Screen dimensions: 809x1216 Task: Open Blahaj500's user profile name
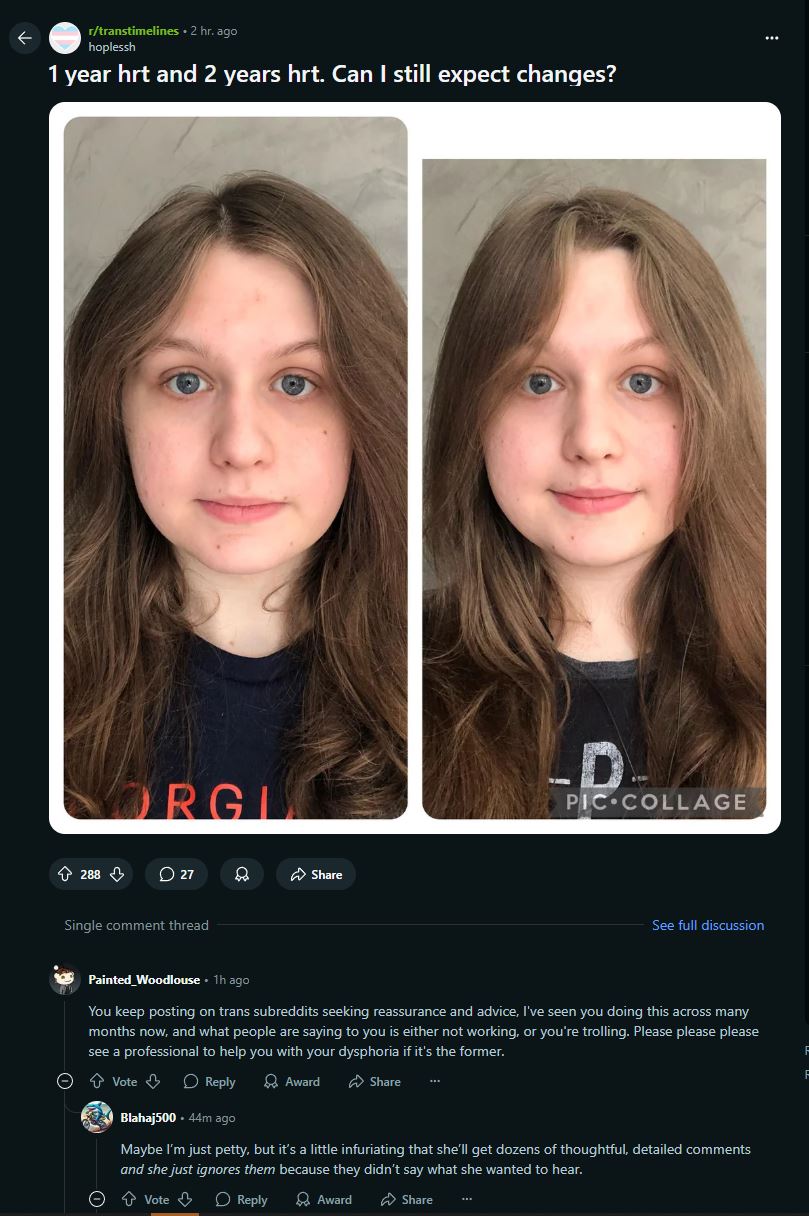[148, 1117]
